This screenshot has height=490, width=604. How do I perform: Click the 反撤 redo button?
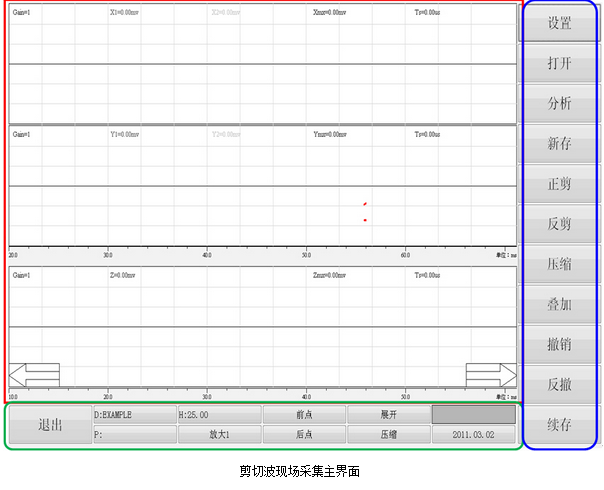[x=559, y=384]
